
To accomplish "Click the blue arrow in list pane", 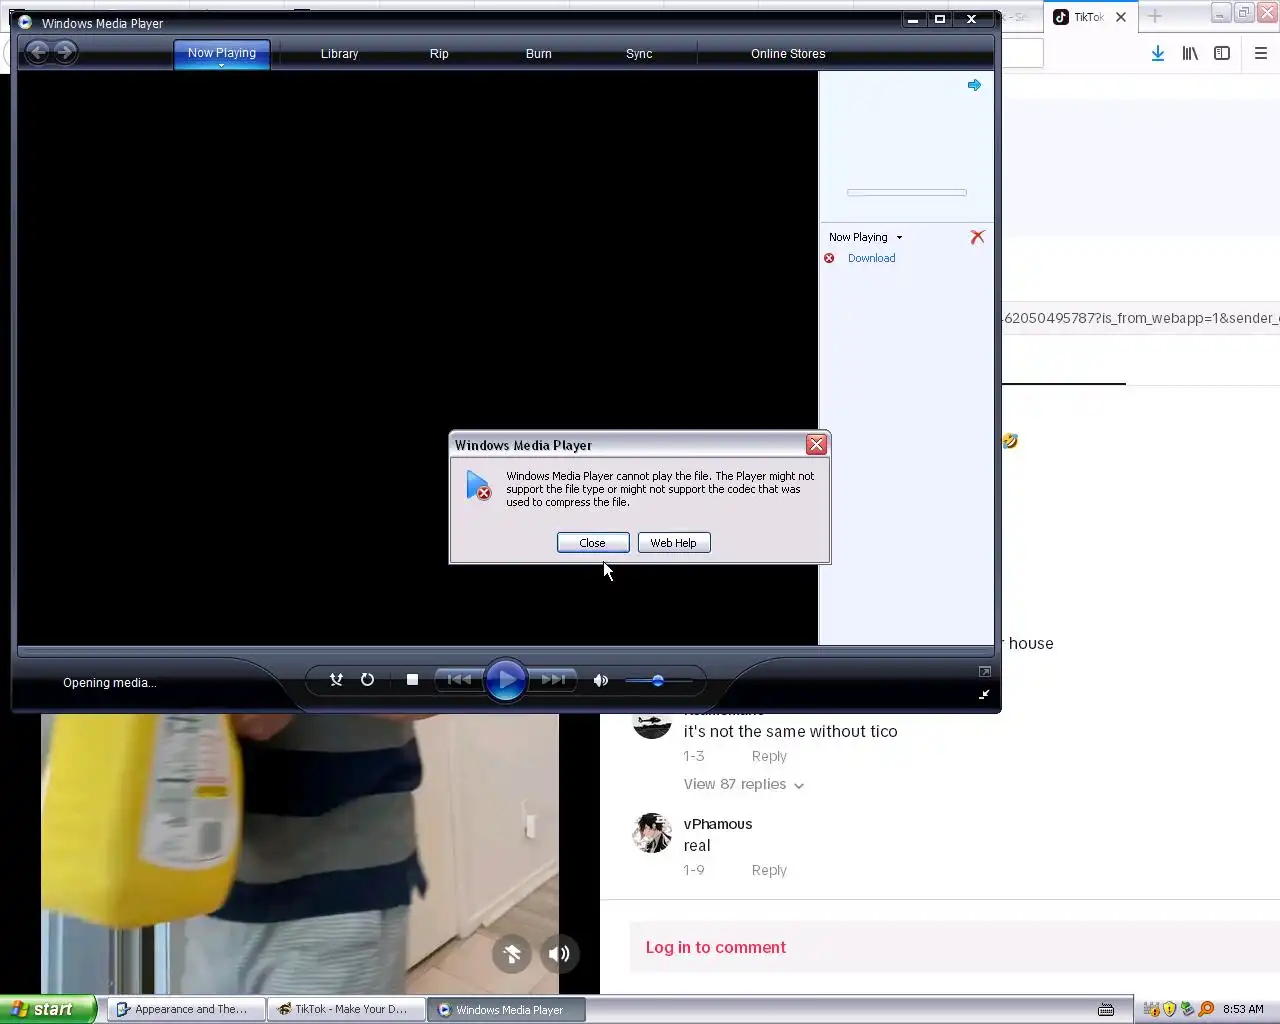I will 974,85.
